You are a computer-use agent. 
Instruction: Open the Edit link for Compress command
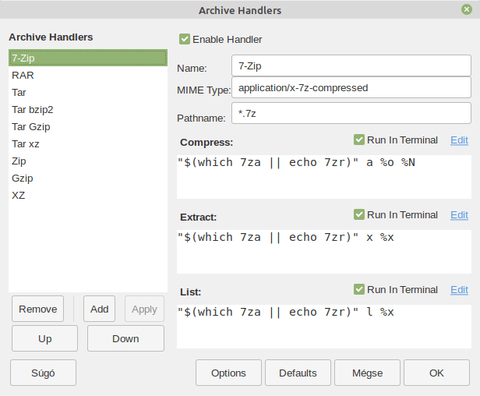(459, 140)
